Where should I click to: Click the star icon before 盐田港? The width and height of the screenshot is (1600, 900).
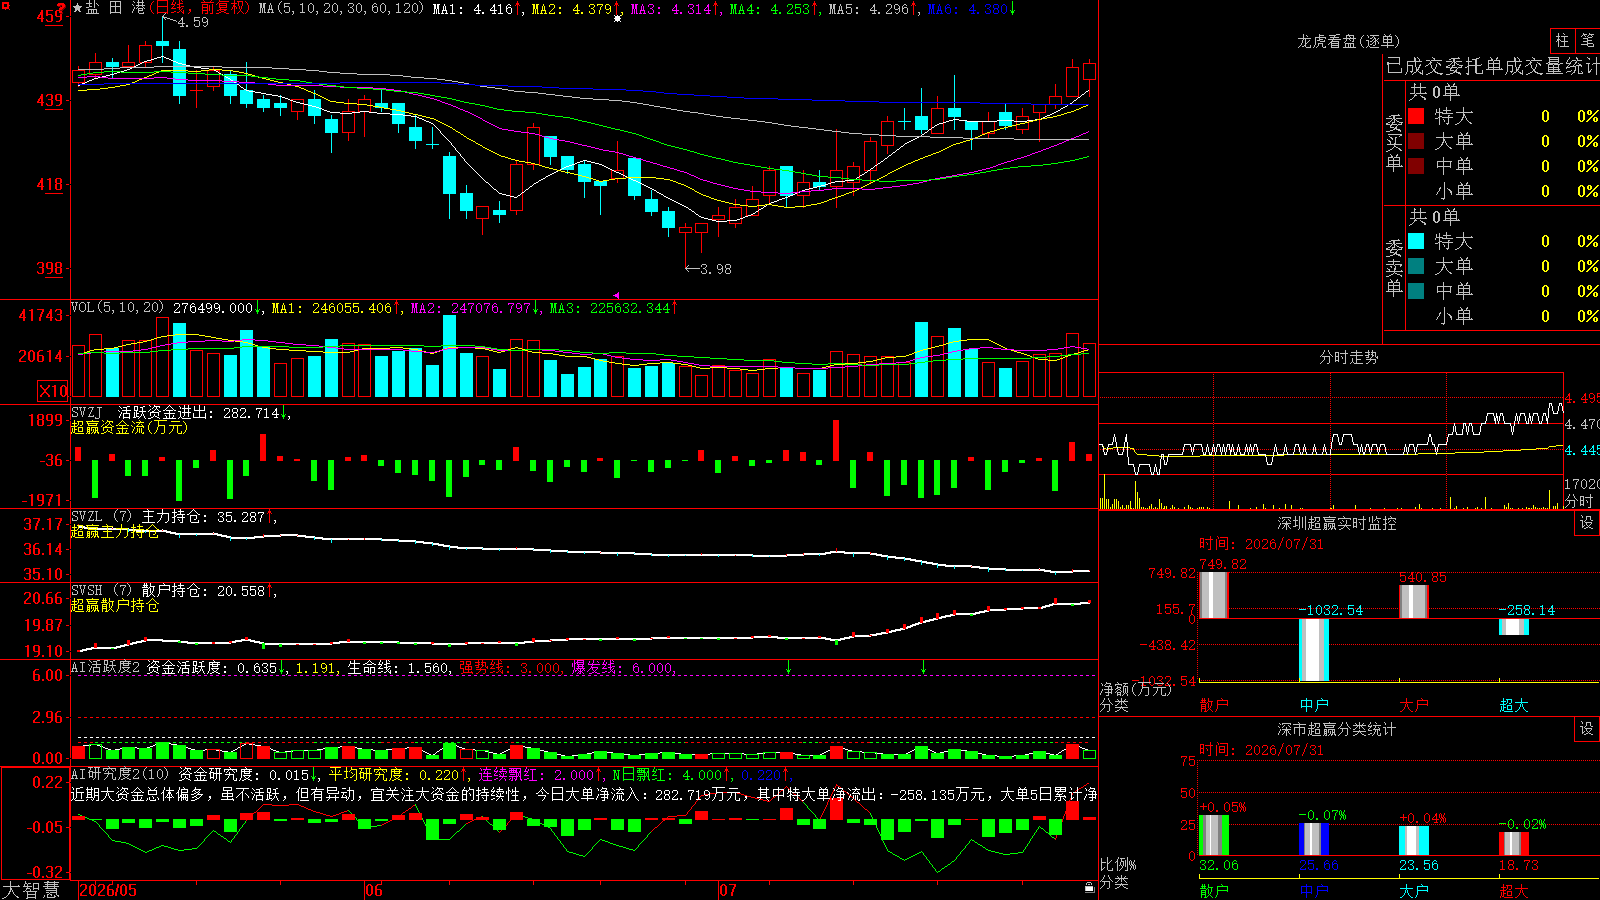77,8
